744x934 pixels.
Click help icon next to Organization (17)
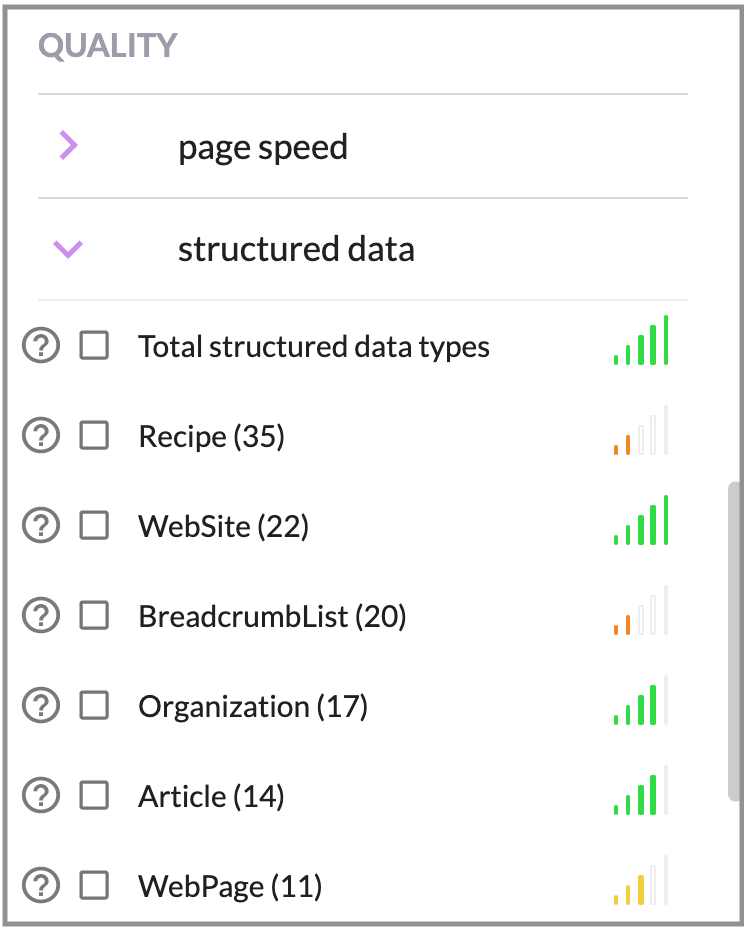41,707
